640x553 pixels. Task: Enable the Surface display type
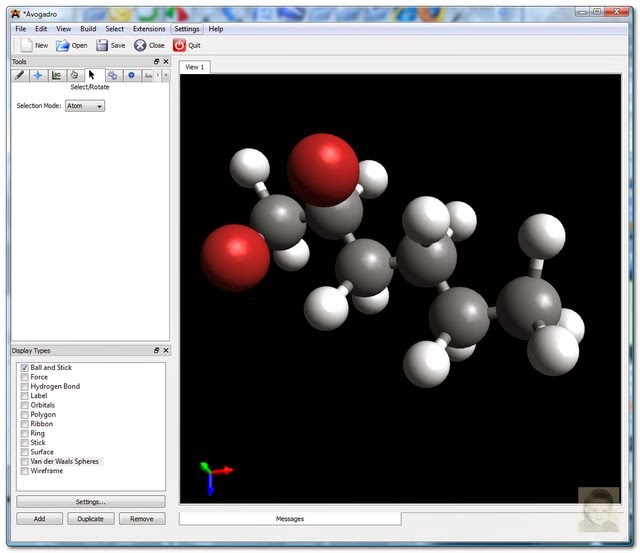tap(24, 452)
